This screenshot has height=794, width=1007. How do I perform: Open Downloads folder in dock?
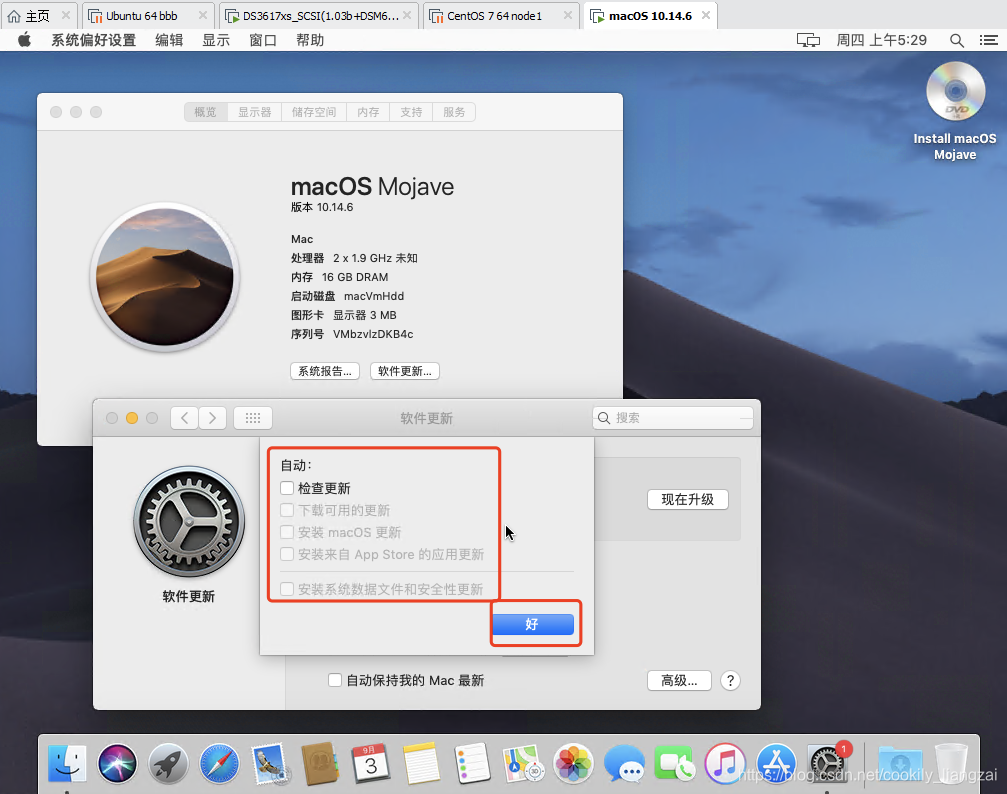click(x=900, y=763)
